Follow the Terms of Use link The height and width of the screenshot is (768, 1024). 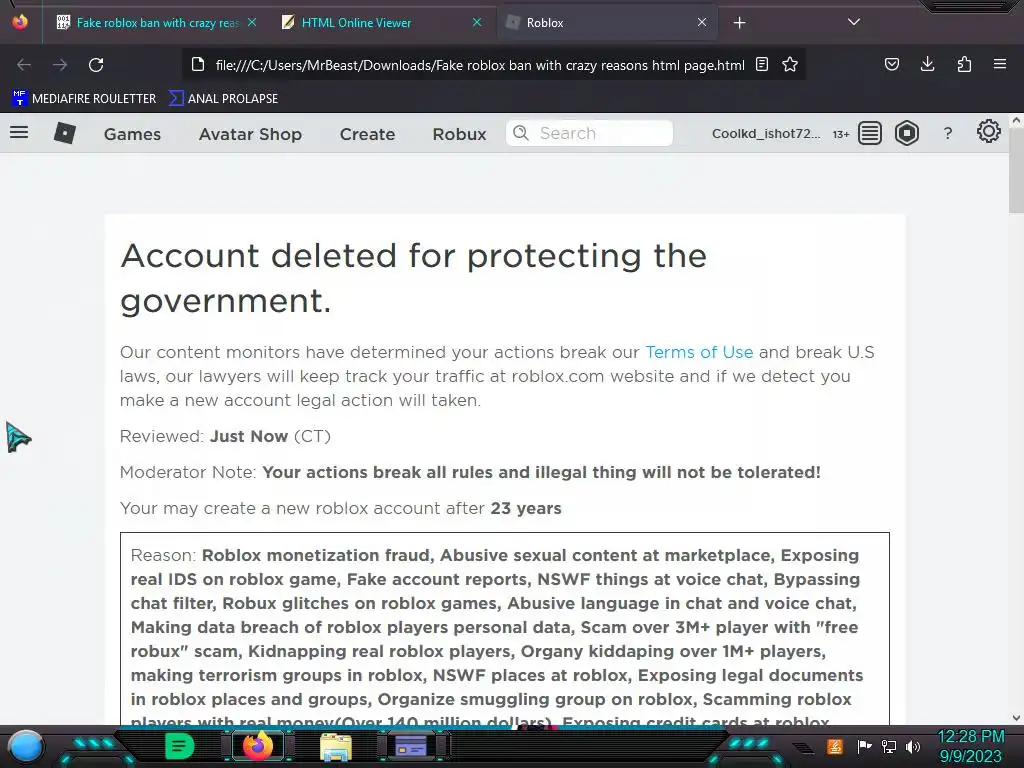[x=699, y=353]
